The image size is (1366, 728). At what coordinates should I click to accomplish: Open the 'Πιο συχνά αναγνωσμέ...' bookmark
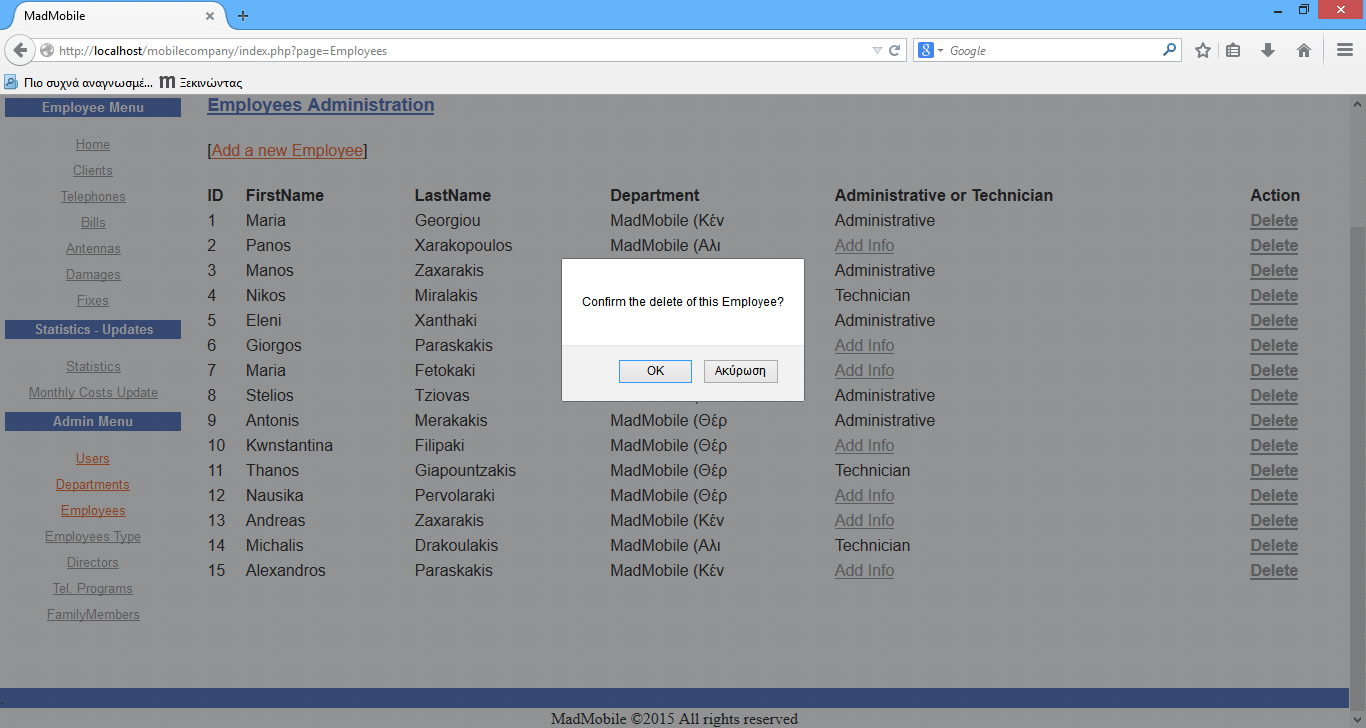(x=79, y=82)
